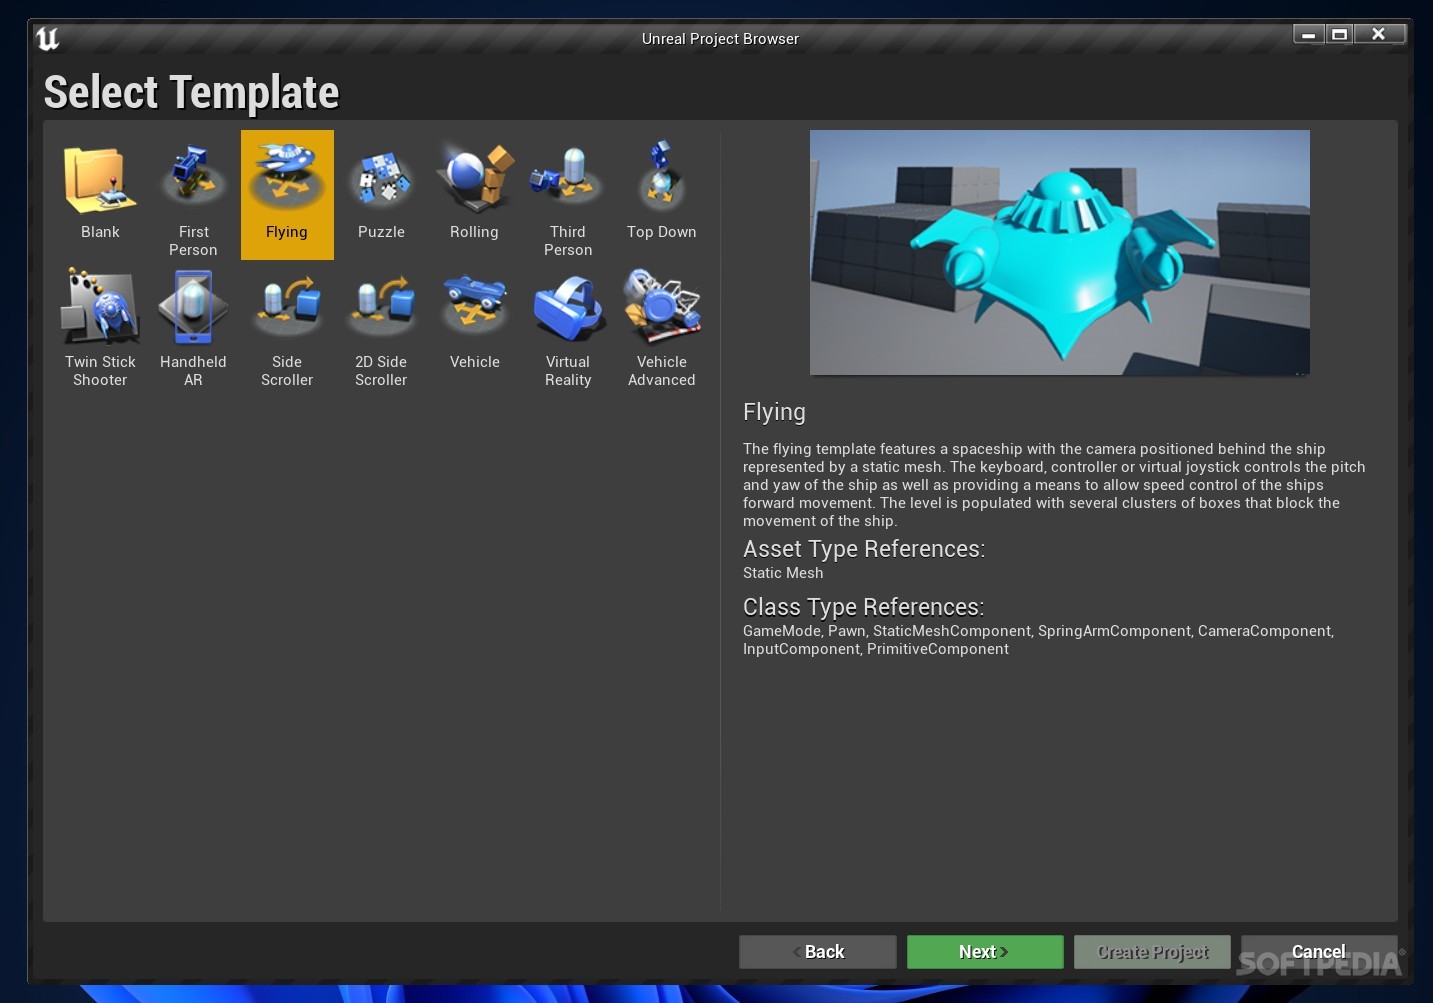Select the Top Down template
The width and height of the screenshot is (1433, 1003).
coord(661,194)
